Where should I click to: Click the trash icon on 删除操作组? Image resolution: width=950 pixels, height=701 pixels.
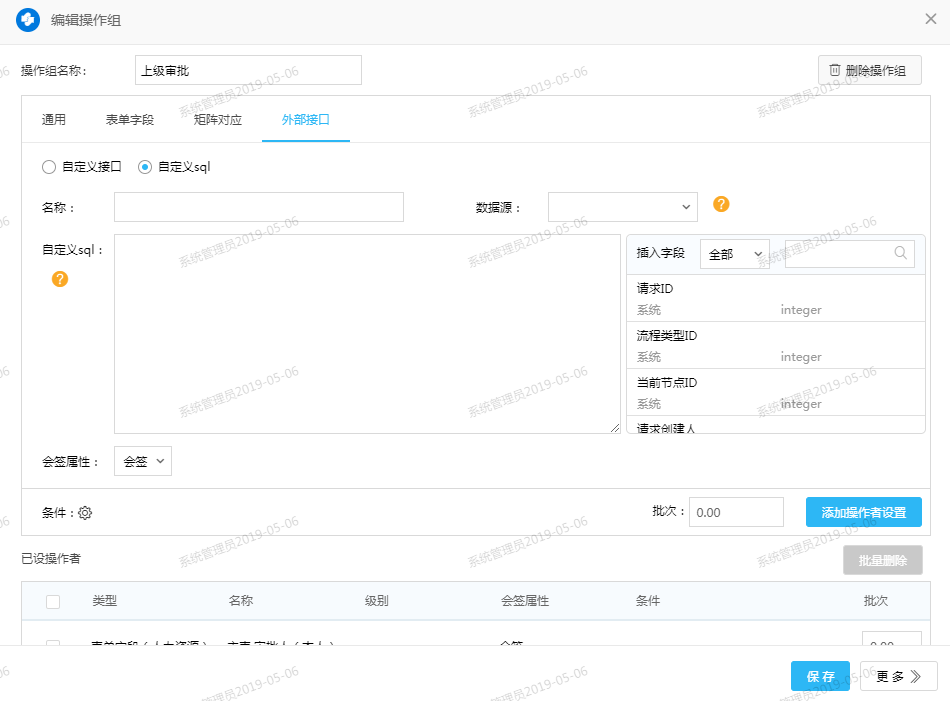click(x=834, y=70)
